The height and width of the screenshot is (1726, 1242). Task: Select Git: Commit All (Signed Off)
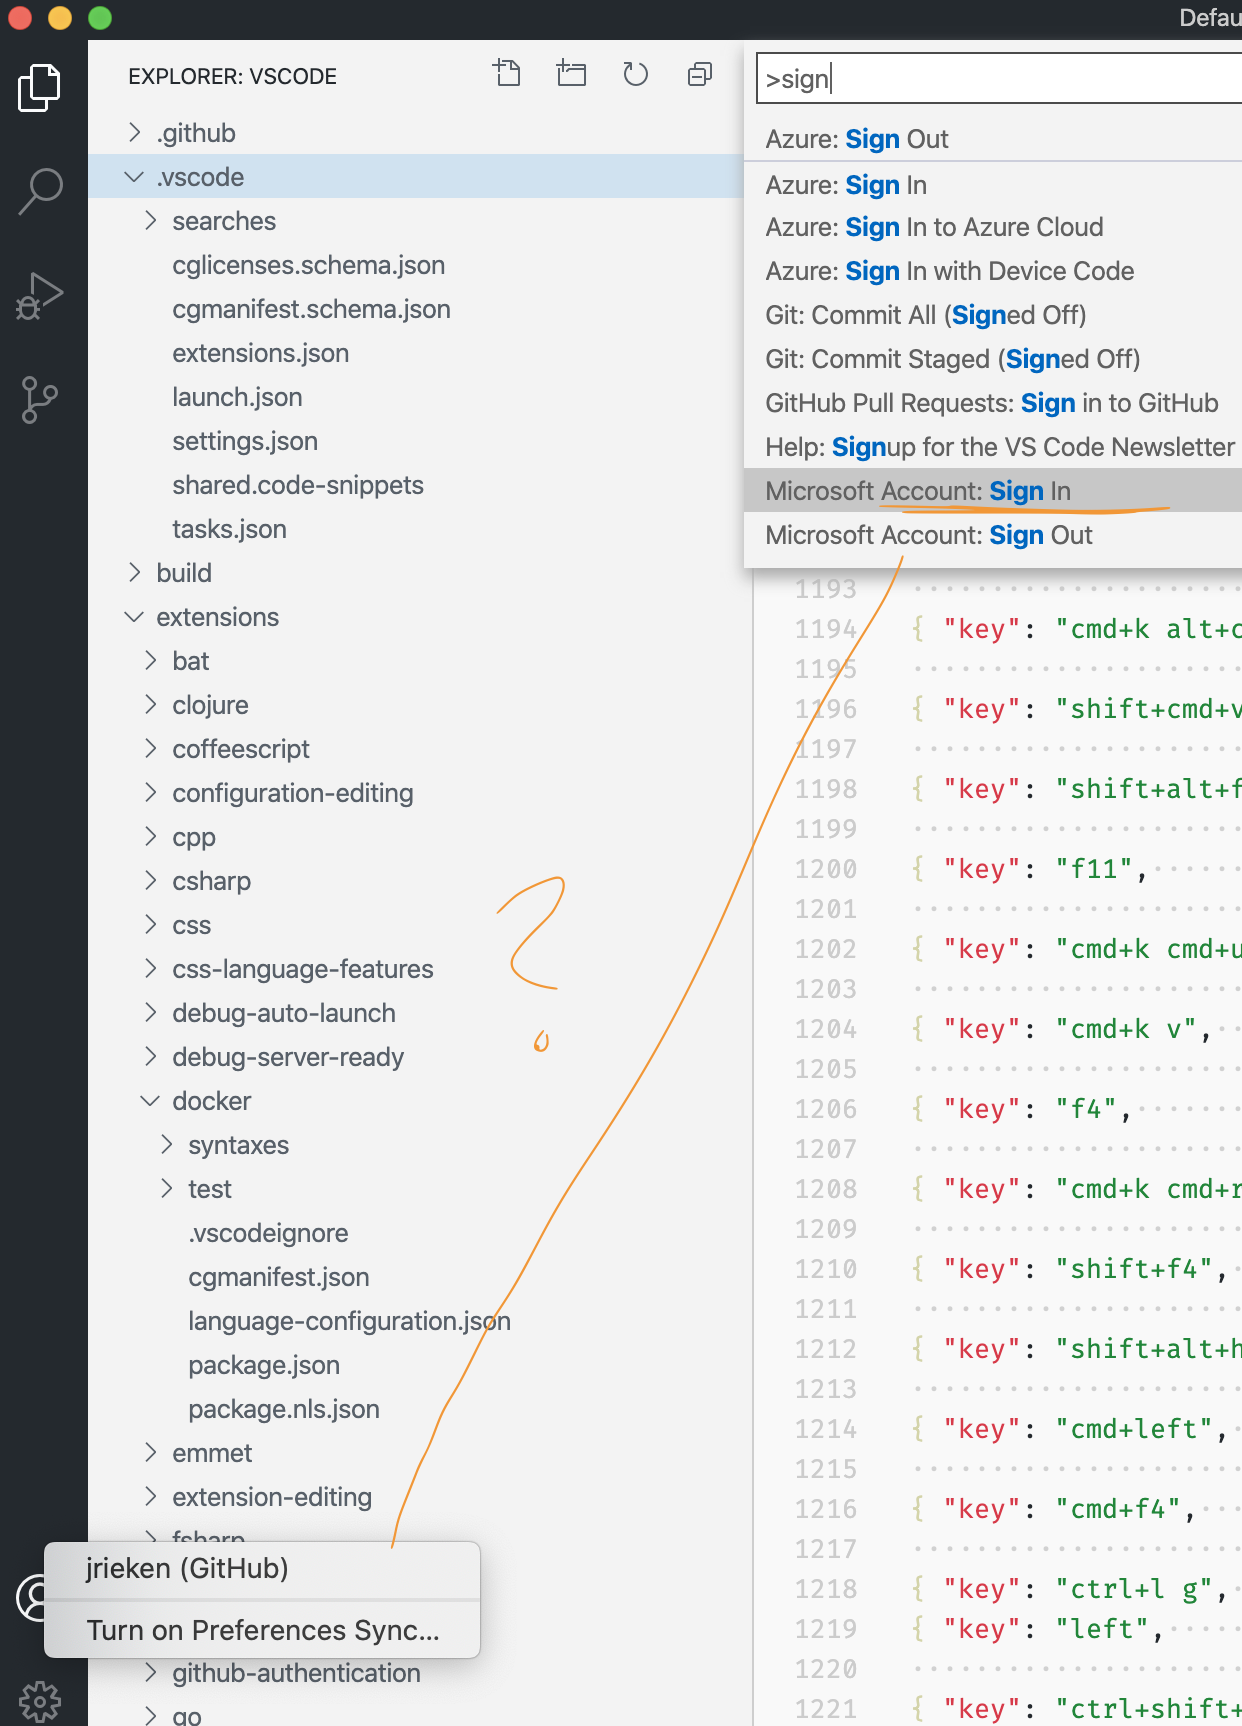(x=993, y=315)
